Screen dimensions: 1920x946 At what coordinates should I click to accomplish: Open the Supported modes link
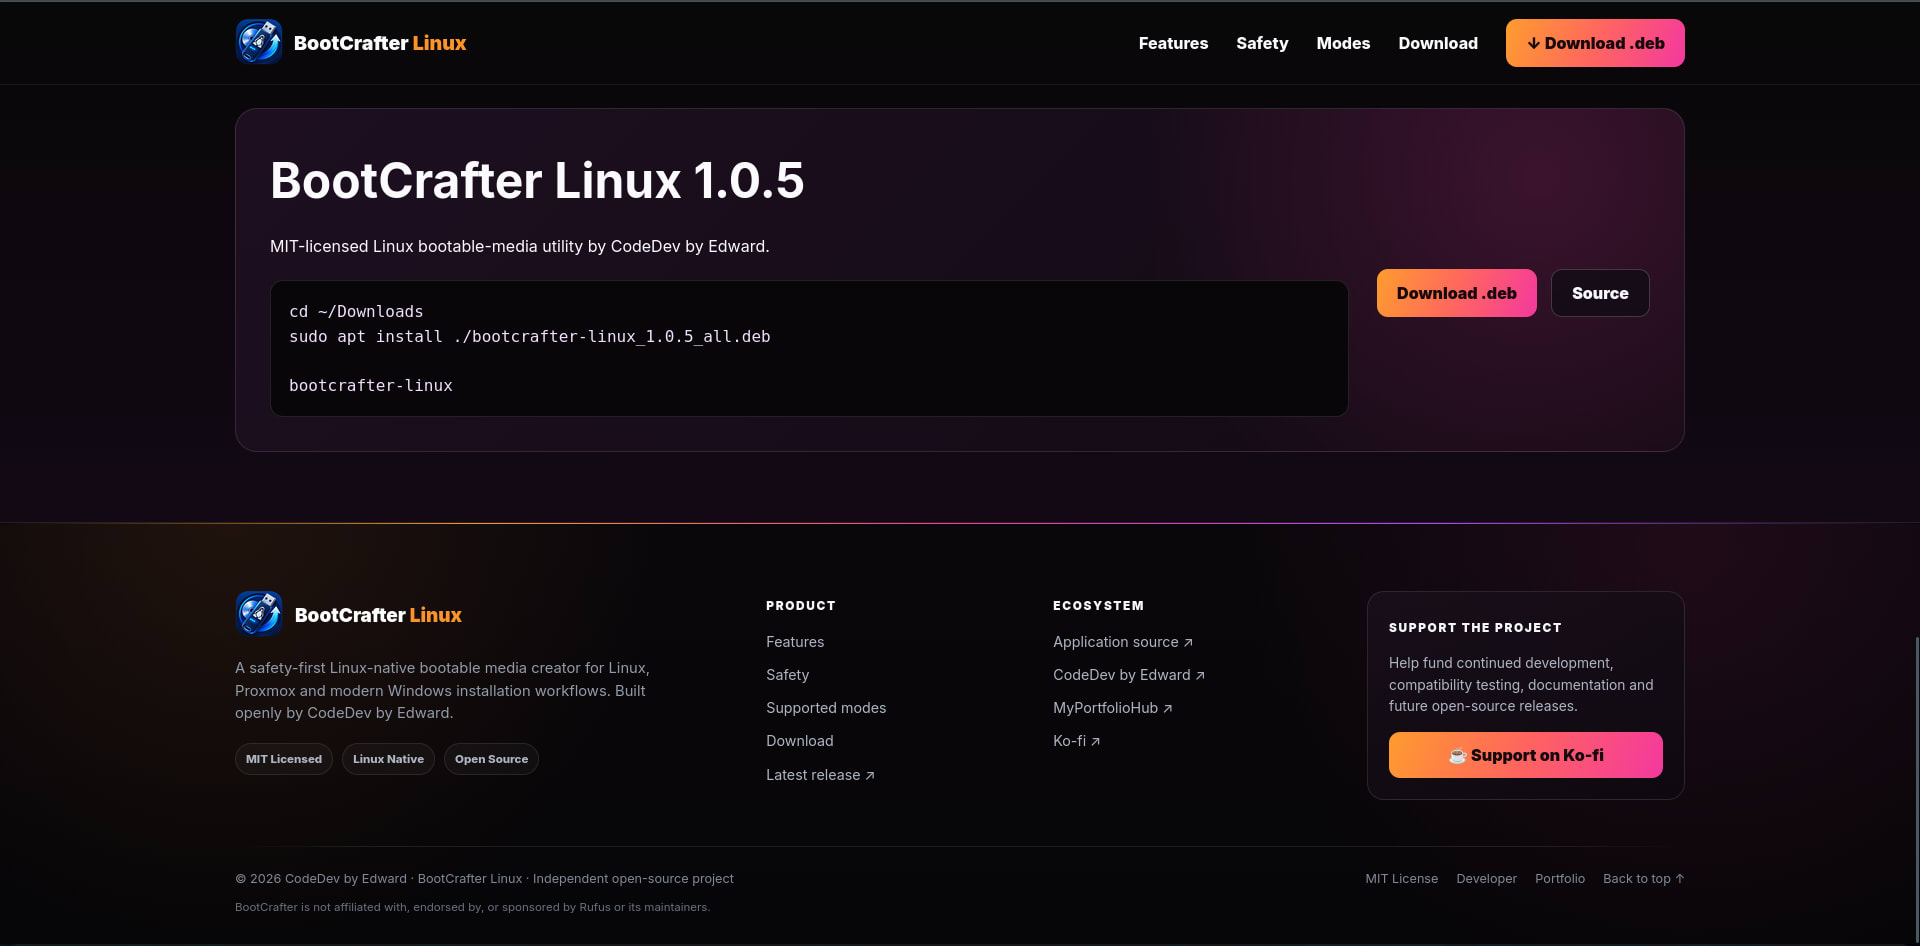click(826, 708)
